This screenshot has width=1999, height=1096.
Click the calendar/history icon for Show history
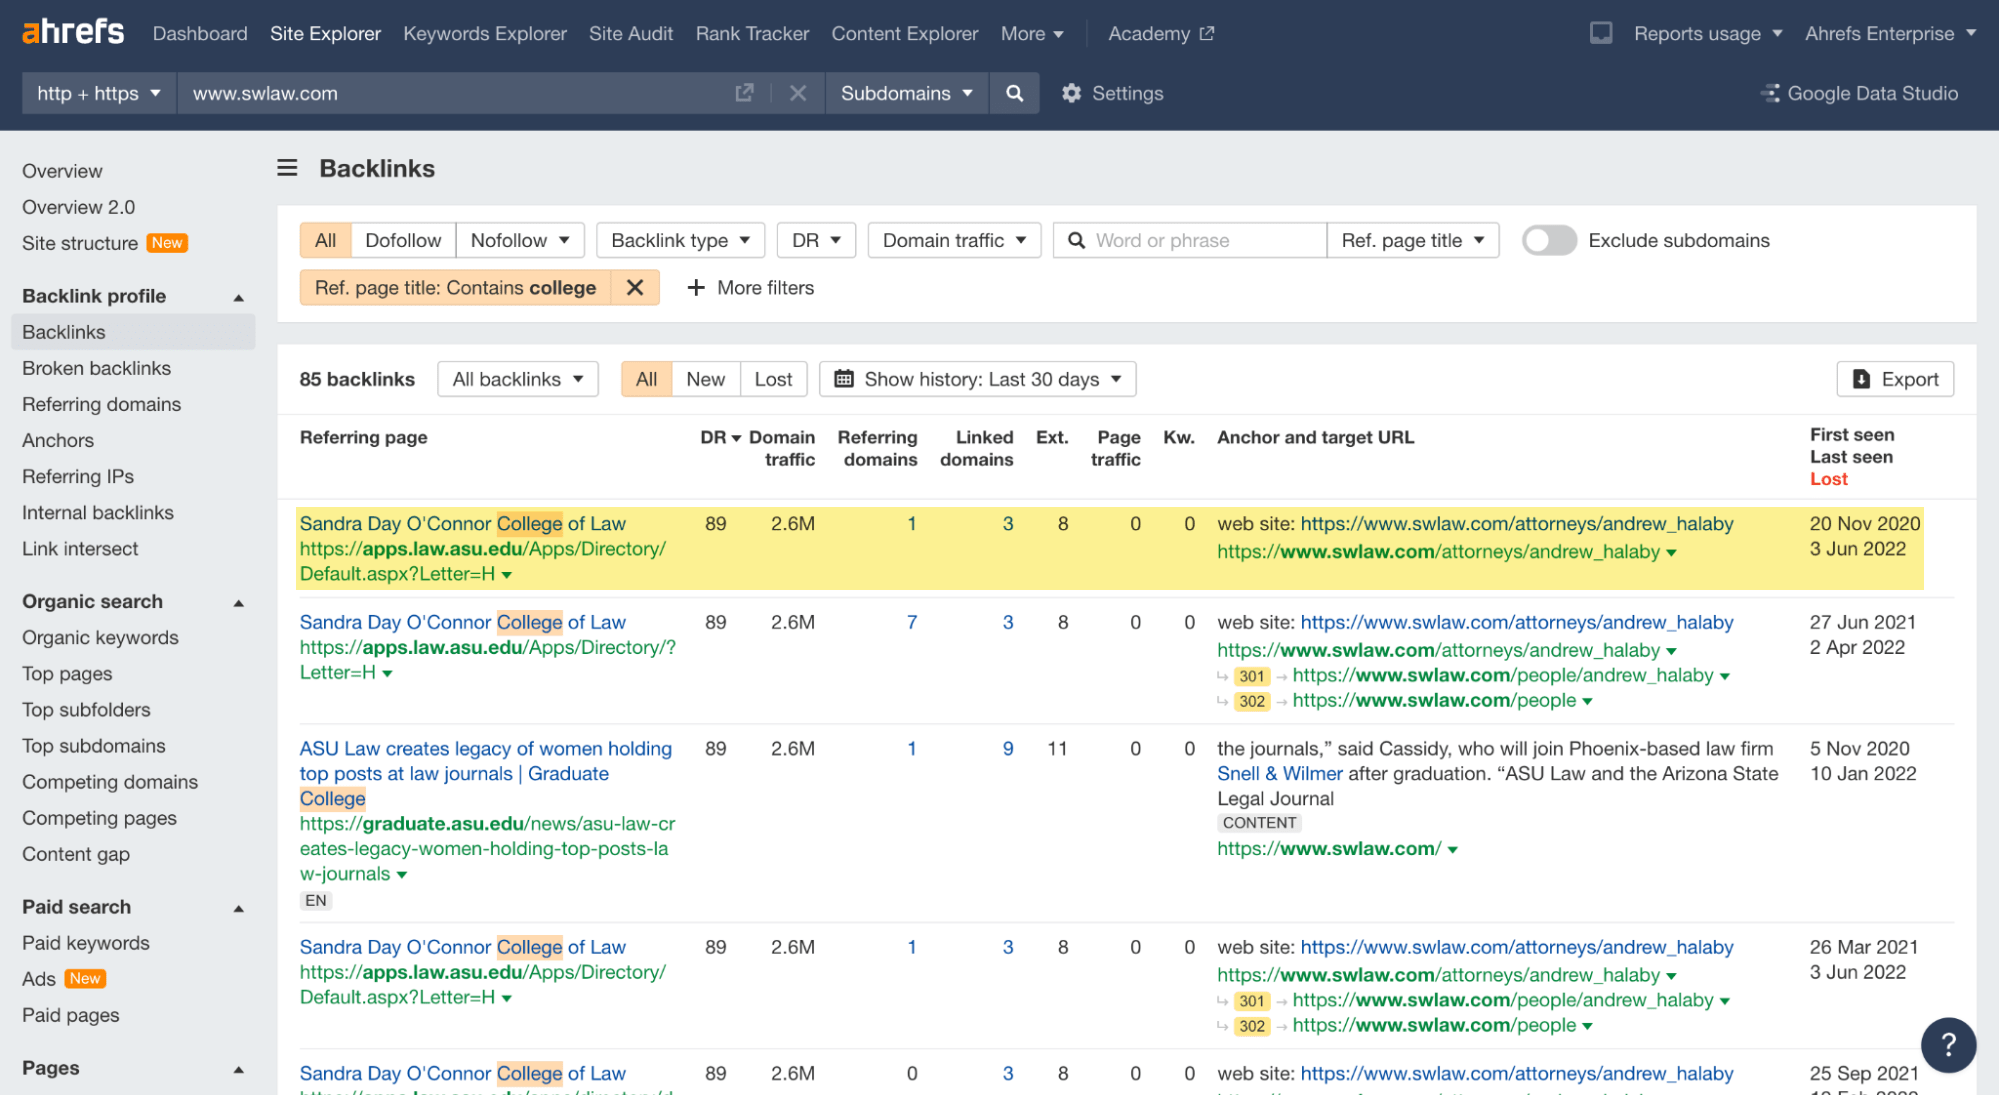[x=844, y=379]
